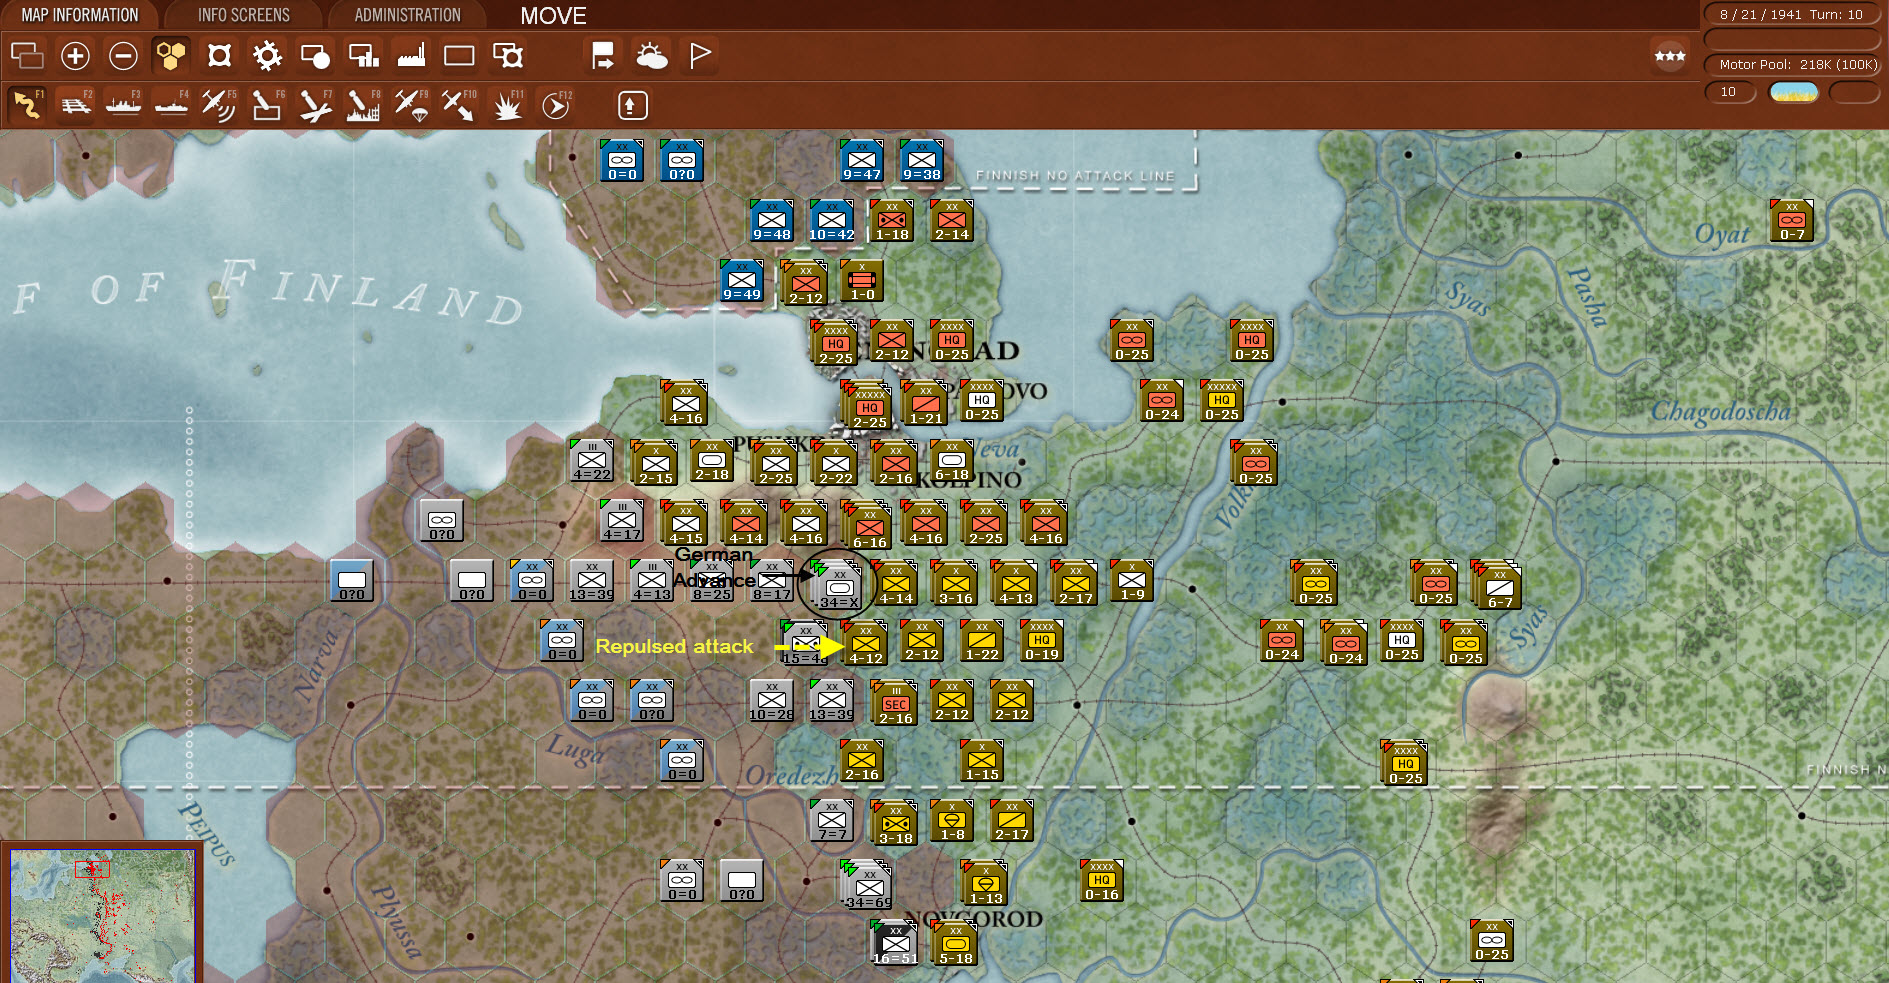Toggle the rounded-square overlay button beside the gear

coord(219,56)
